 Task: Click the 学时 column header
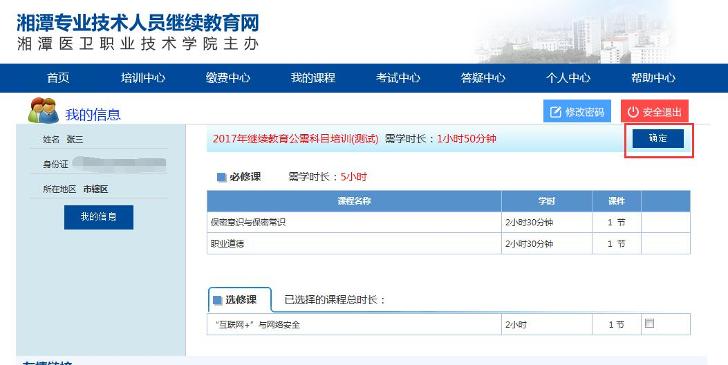tap(547, 202)
